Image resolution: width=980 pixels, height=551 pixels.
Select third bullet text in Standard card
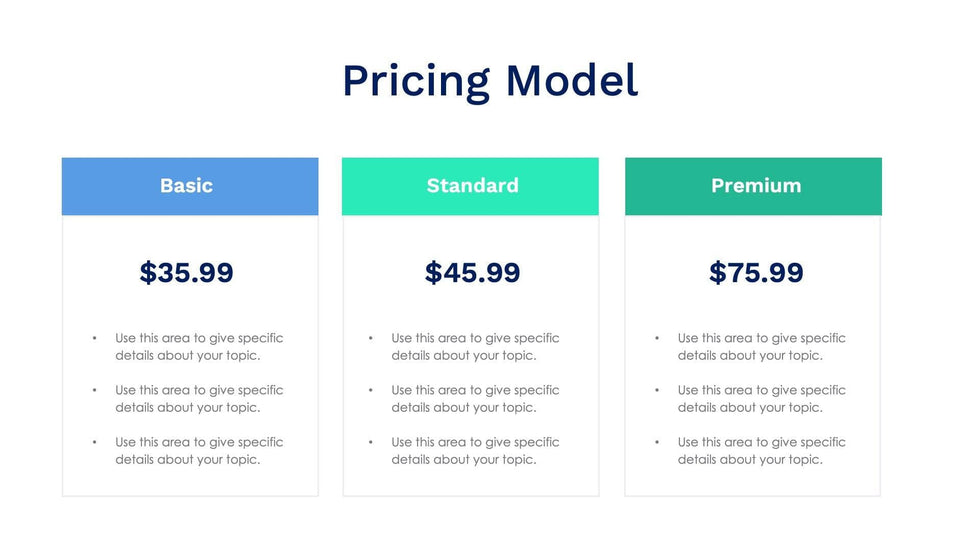click(475, 451)
